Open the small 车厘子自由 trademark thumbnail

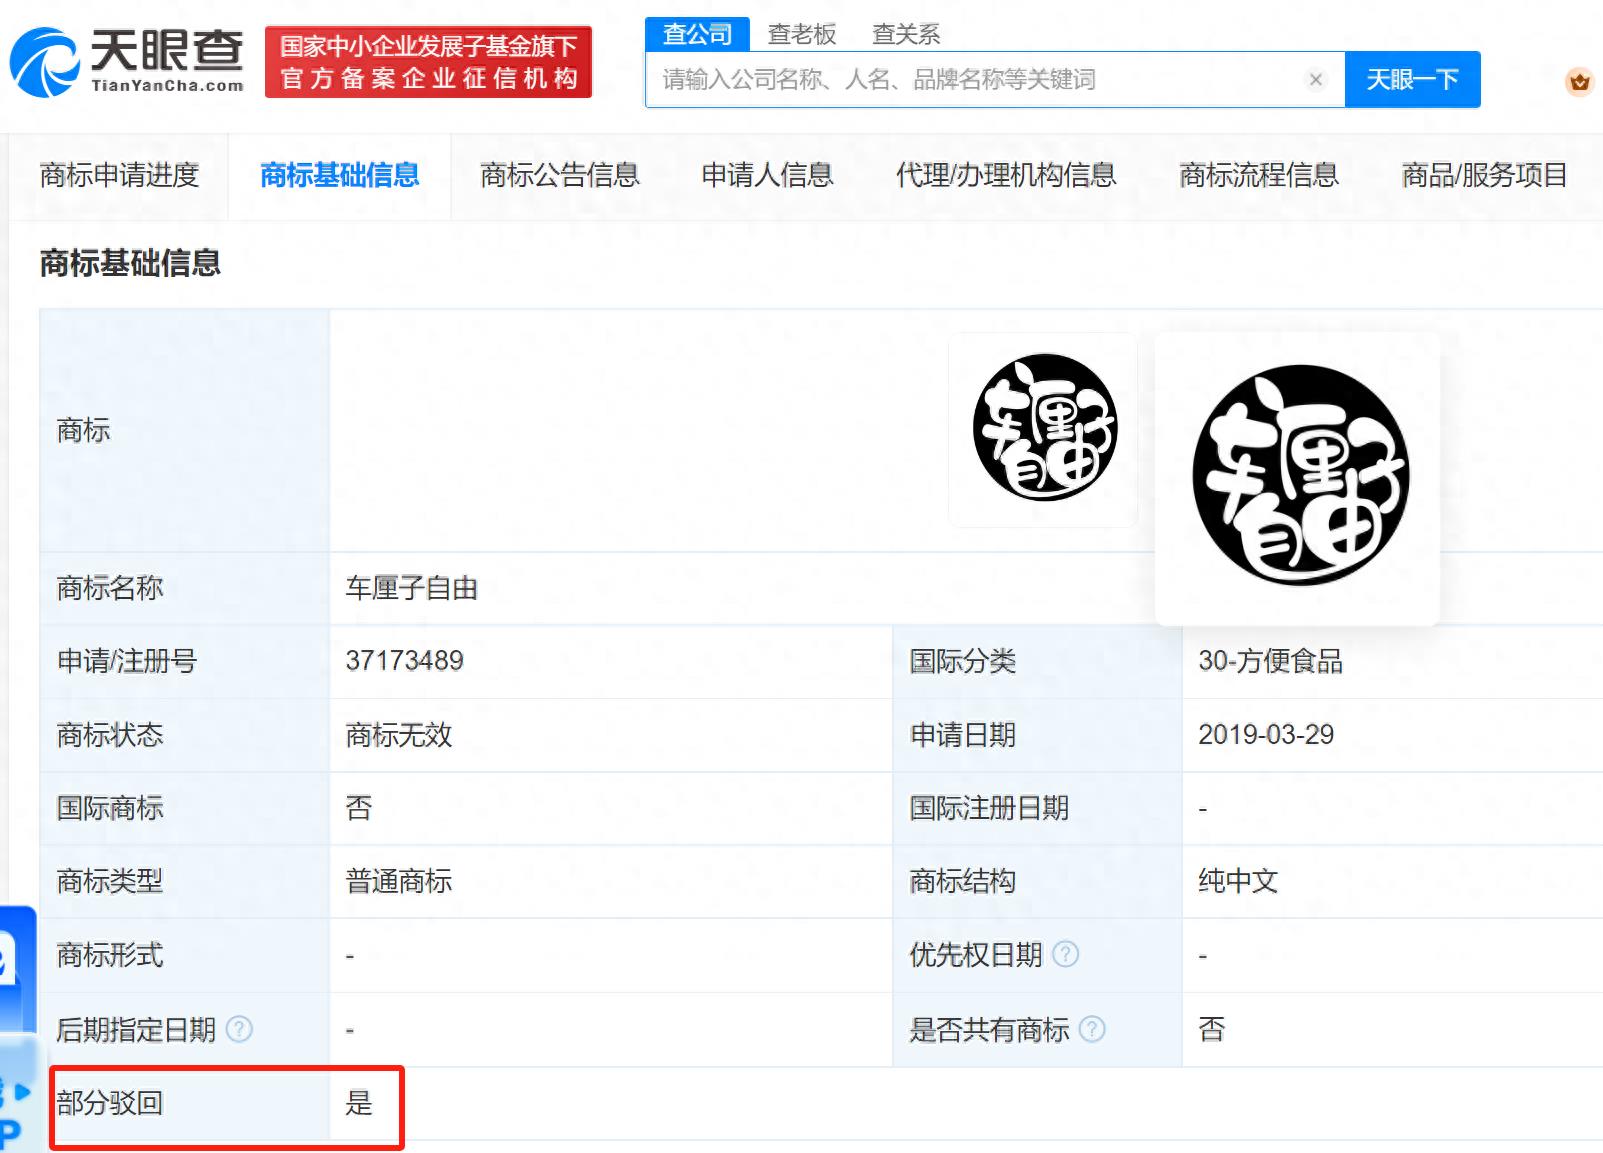click(x=1043, y=429)
